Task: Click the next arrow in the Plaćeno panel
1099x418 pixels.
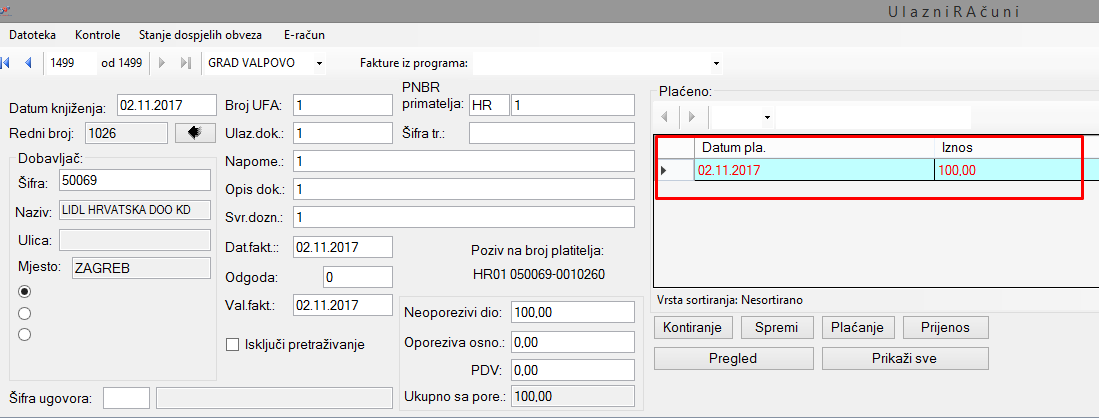Action: coord(691,117)
